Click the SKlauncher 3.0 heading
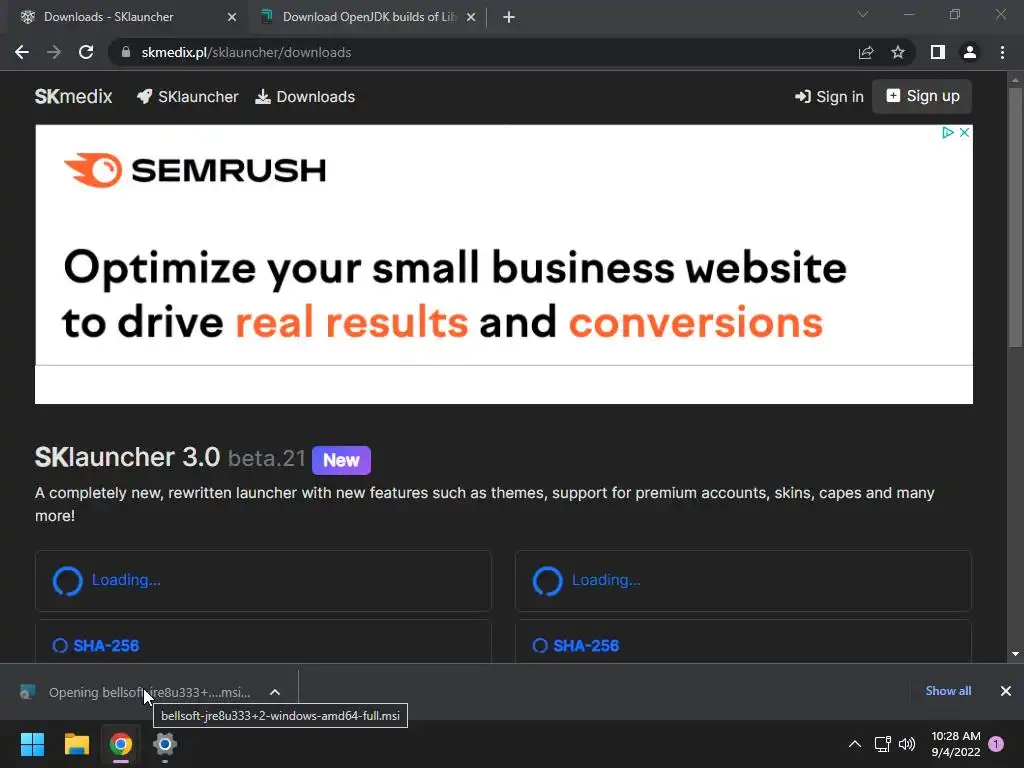 click(127, 458)
